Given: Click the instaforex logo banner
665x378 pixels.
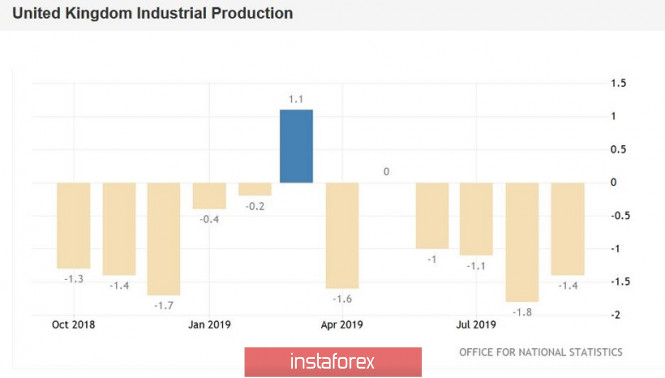Looking at the screenshot, I should (333, 362).
